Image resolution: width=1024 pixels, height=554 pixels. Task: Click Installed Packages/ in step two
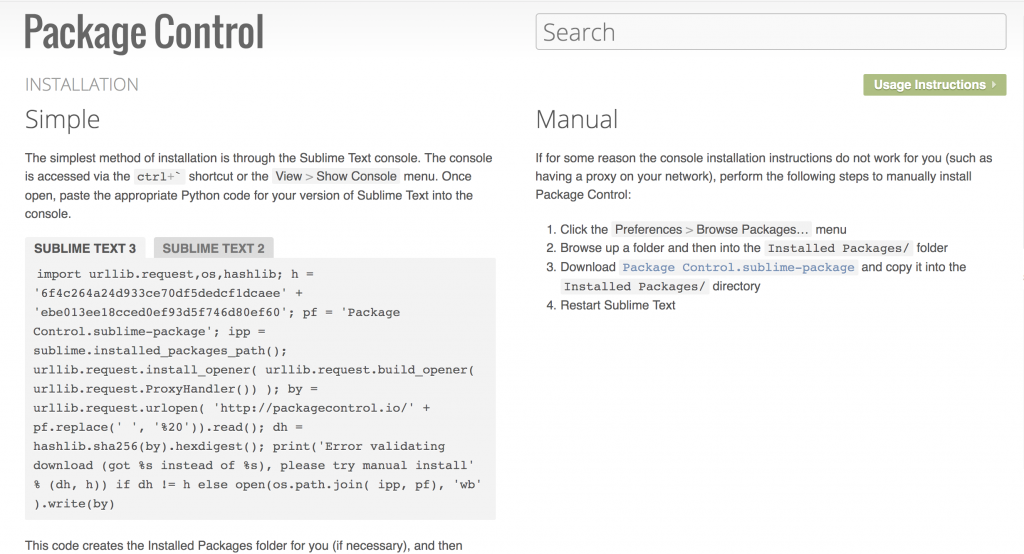pyautogui.click(x=839, y=248)
